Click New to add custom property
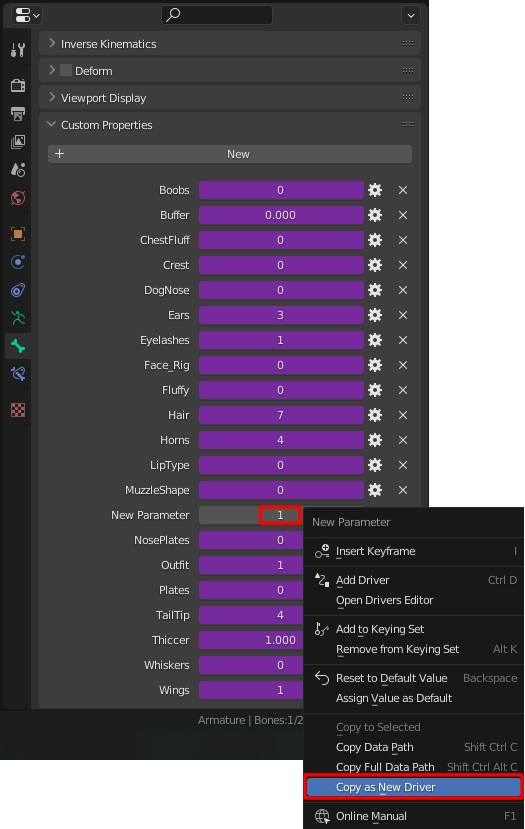This screenshot has width=525, height=829. 230,154
